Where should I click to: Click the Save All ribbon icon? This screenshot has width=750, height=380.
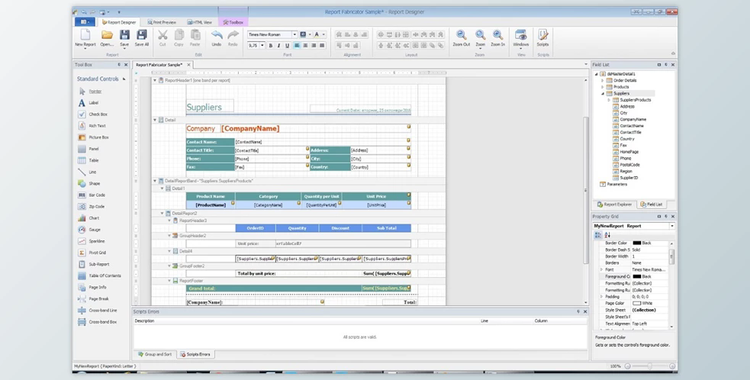point(142,38)
